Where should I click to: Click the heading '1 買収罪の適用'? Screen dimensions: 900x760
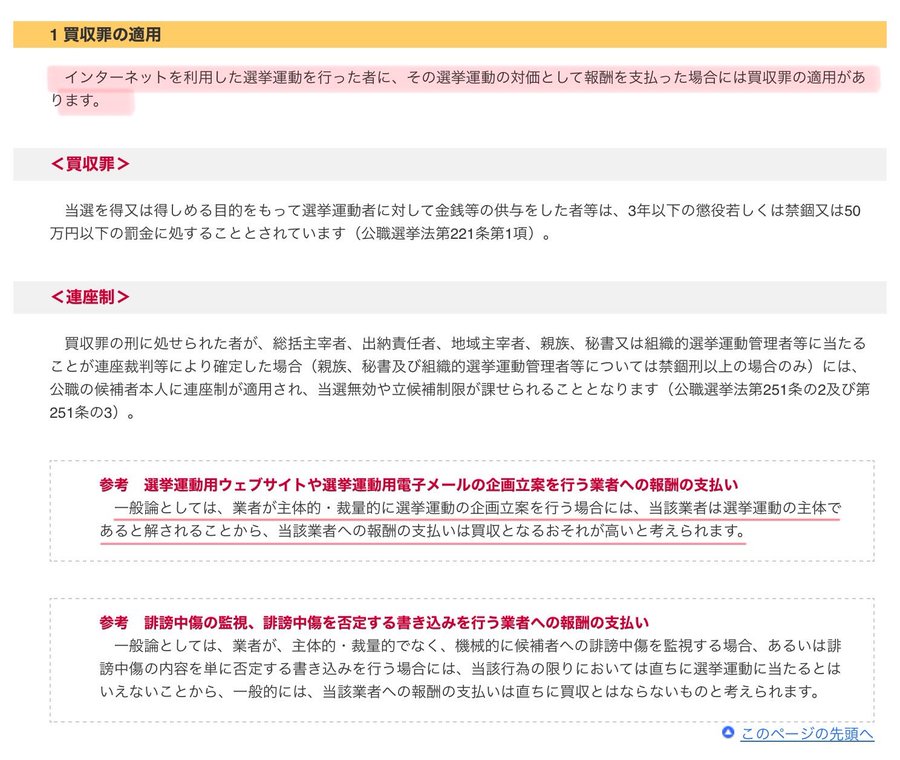click(106, 34)
